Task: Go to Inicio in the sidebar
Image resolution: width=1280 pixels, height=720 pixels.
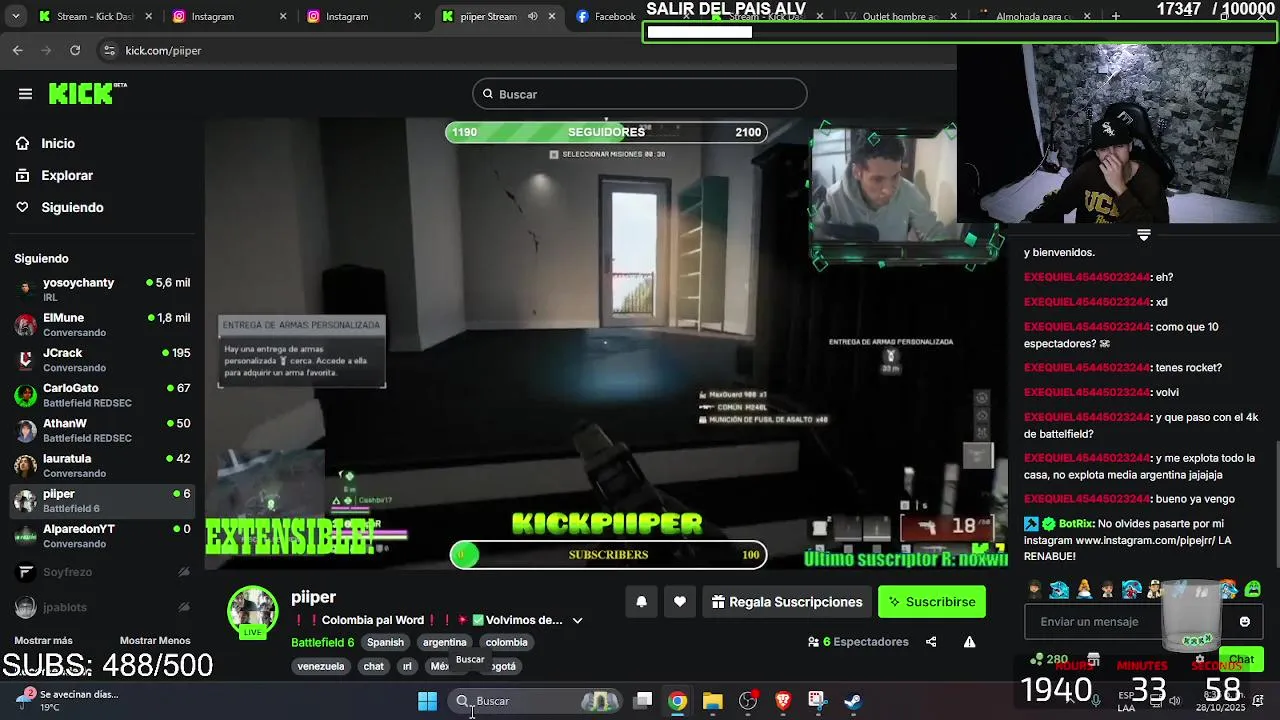Action: click(x=58, y=143)
